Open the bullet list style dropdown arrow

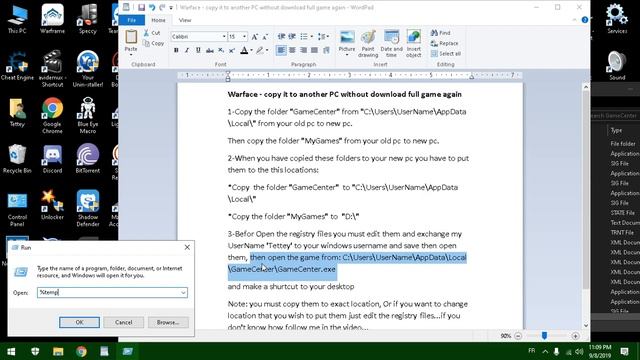(311, 37)
